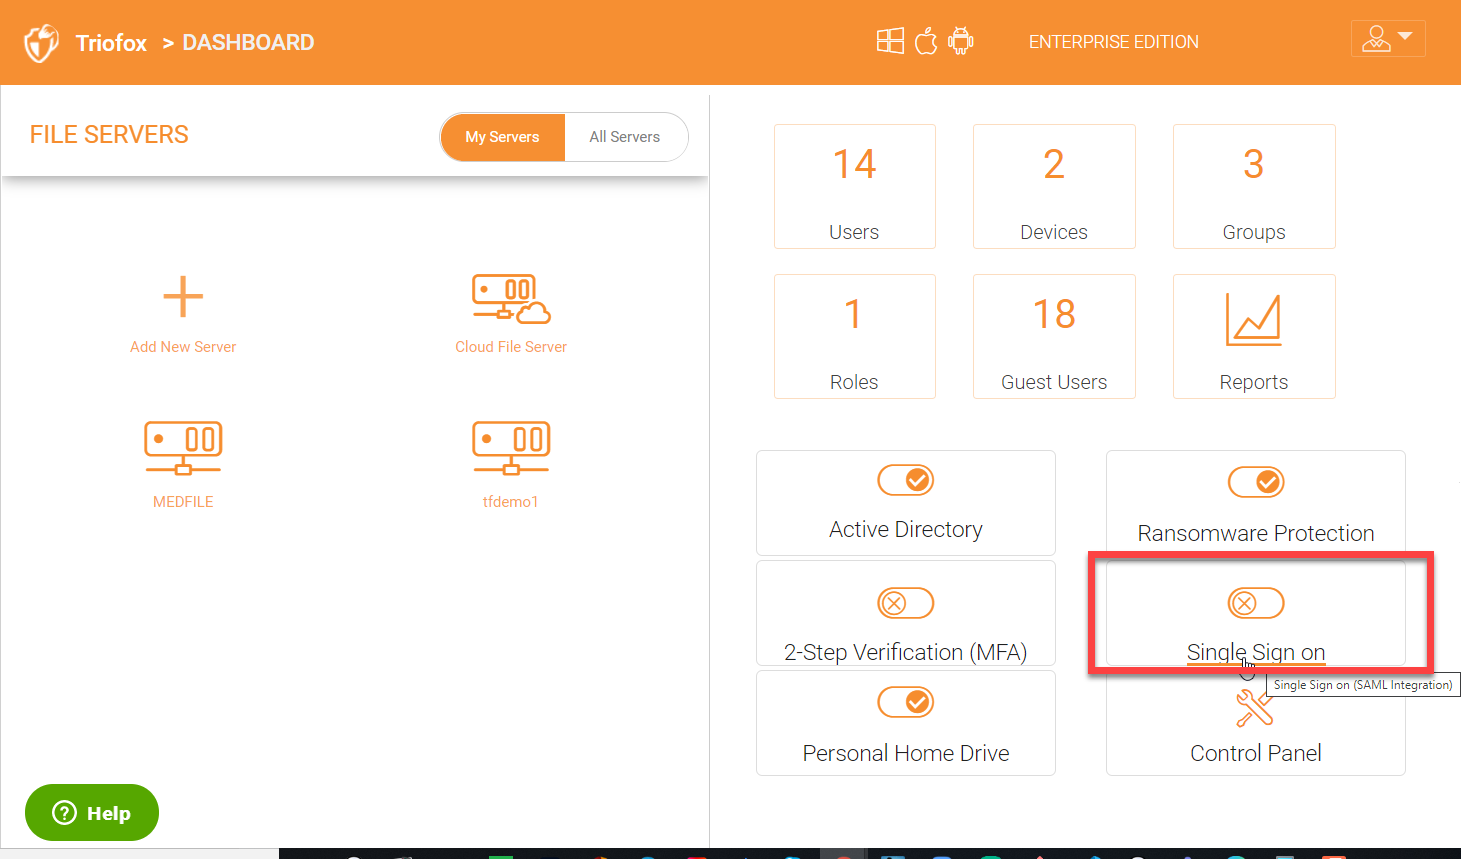This screenshot has width=1461, height=859.
Task: Open the tfdemo1 server icon
Action: (x=511, y=448)
